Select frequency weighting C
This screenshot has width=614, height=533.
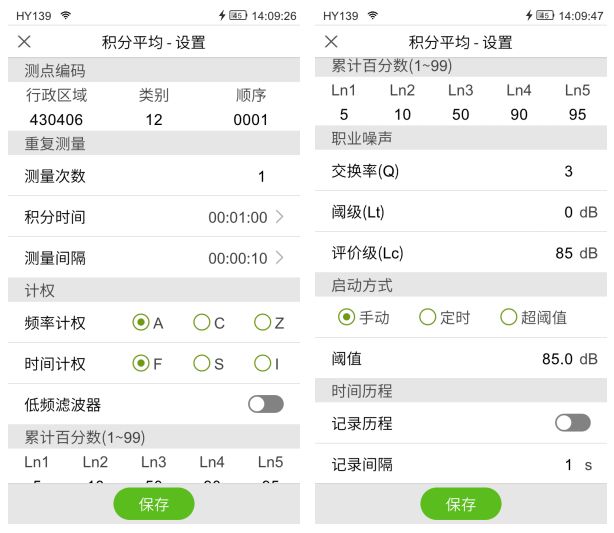click(x=202, y=322)
